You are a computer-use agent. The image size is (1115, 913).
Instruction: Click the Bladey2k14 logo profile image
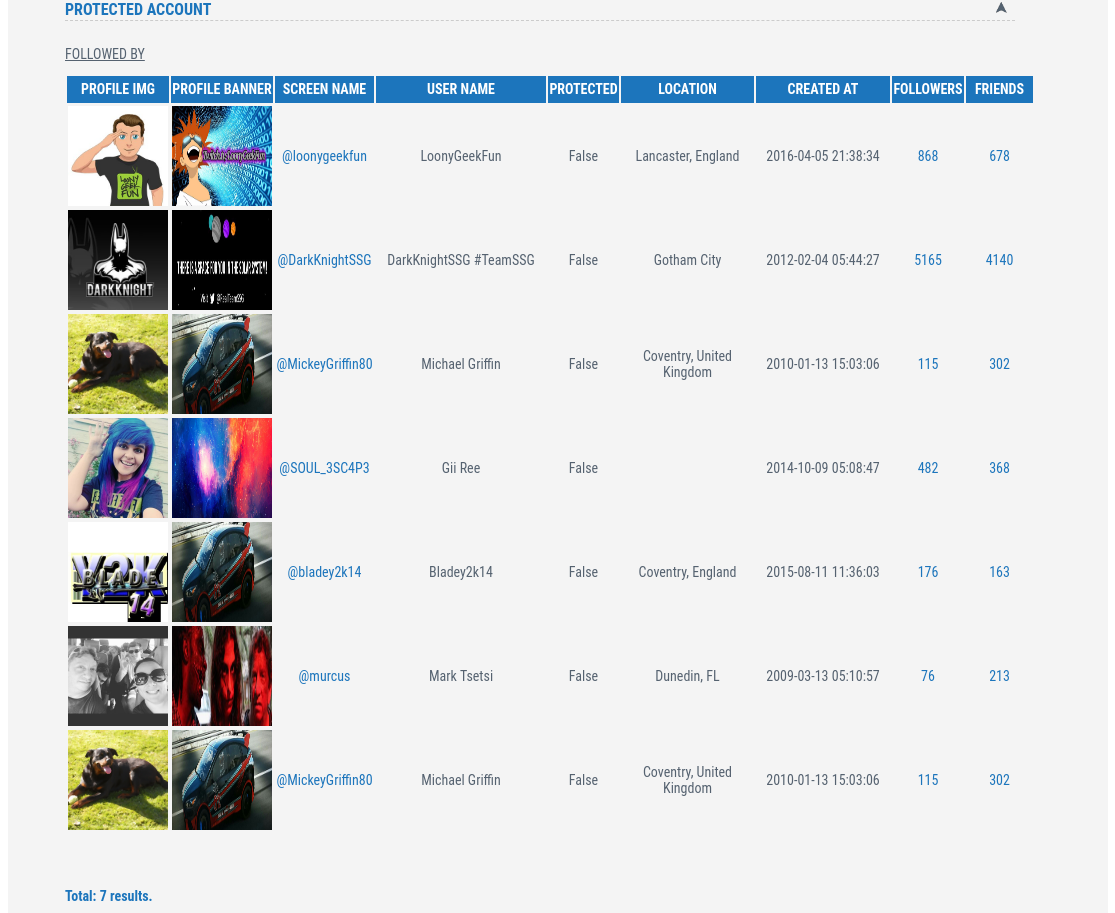pyautogui.click(x=118, y=572)
